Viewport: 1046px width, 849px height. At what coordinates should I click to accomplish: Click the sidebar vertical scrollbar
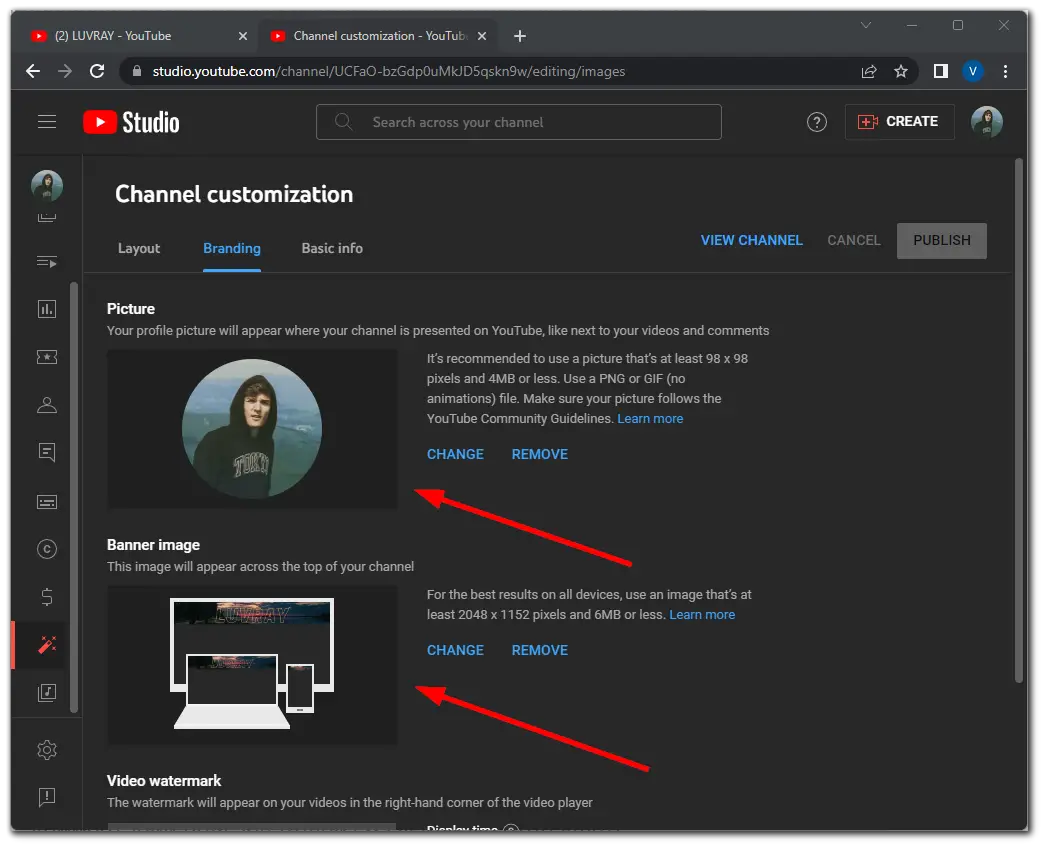pos(74,498)
